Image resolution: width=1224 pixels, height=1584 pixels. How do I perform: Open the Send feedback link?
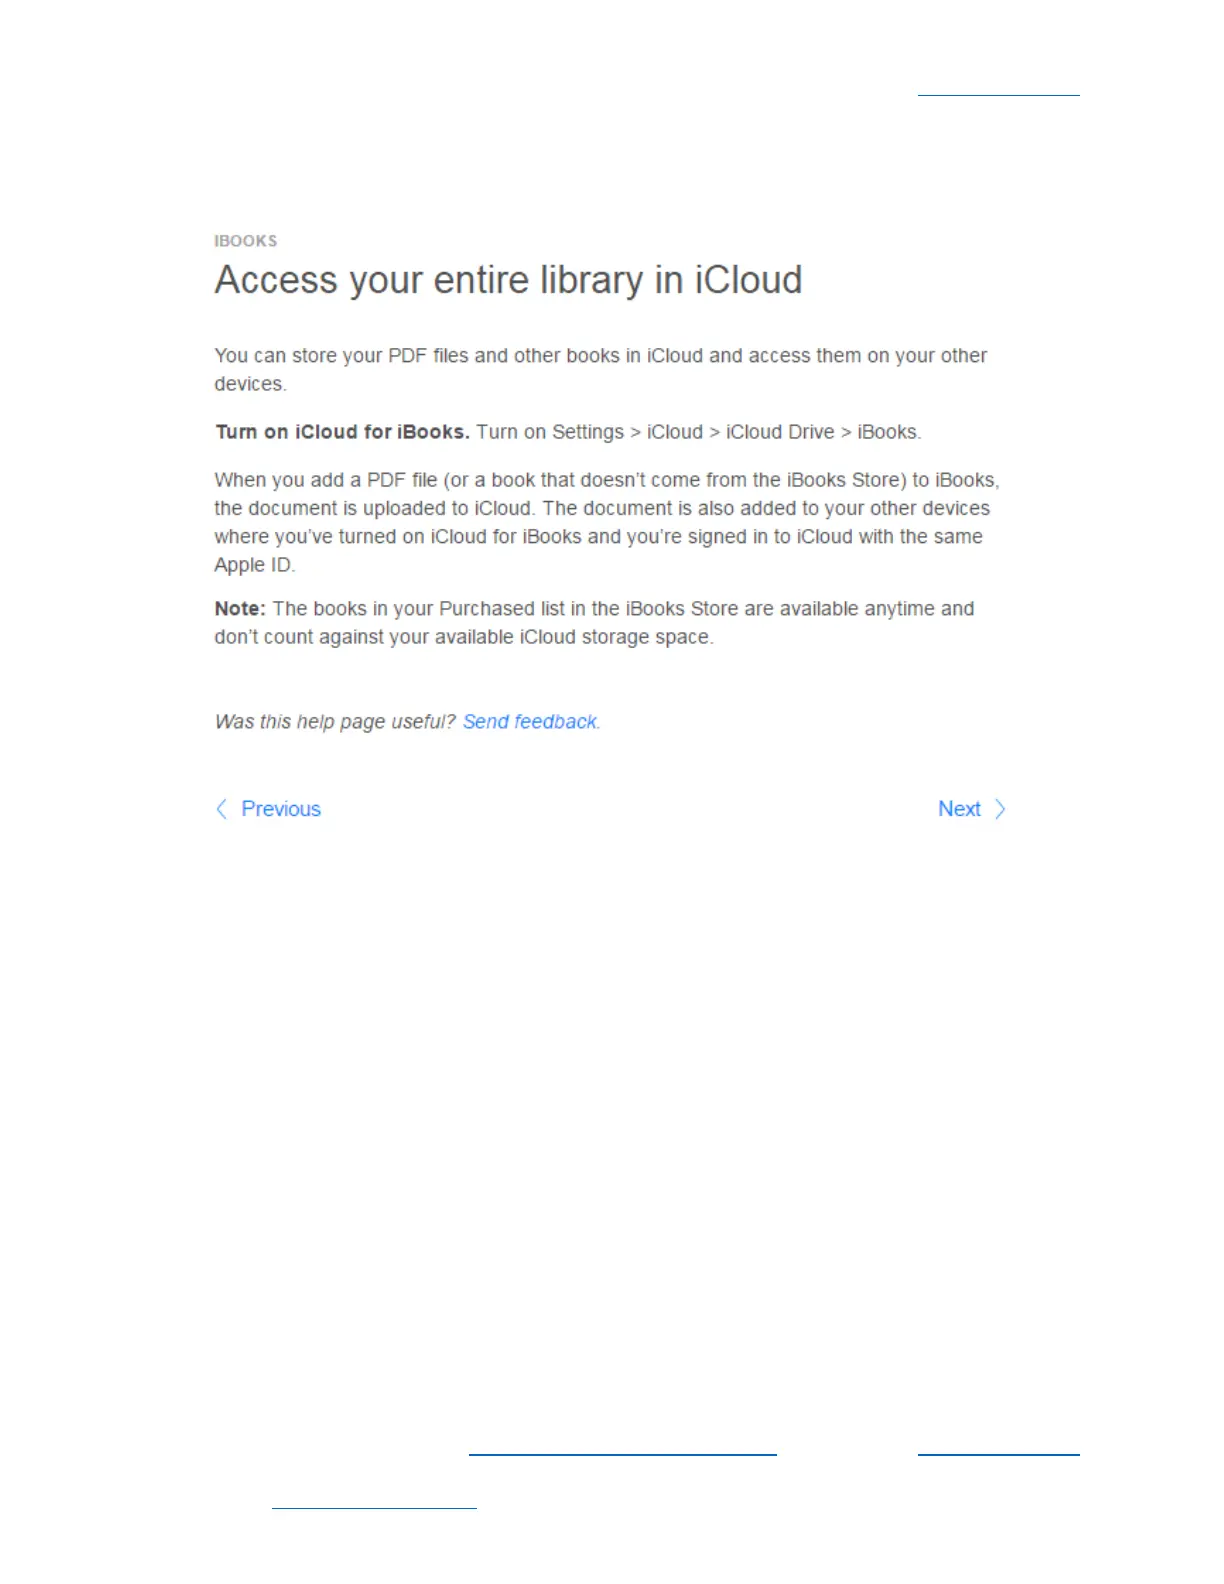(531, 722)
